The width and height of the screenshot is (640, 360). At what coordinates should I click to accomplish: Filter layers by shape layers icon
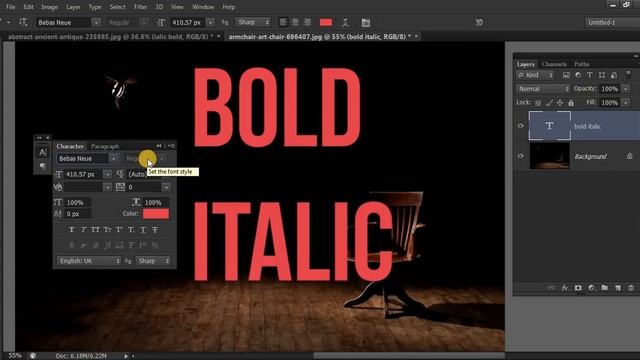[602, 75]
